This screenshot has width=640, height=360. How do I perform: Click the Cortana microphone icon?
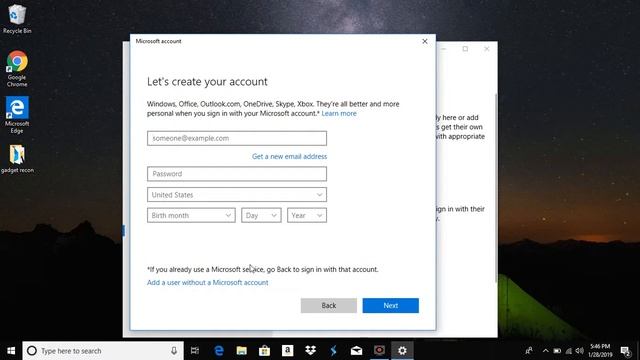coord(174,351)
